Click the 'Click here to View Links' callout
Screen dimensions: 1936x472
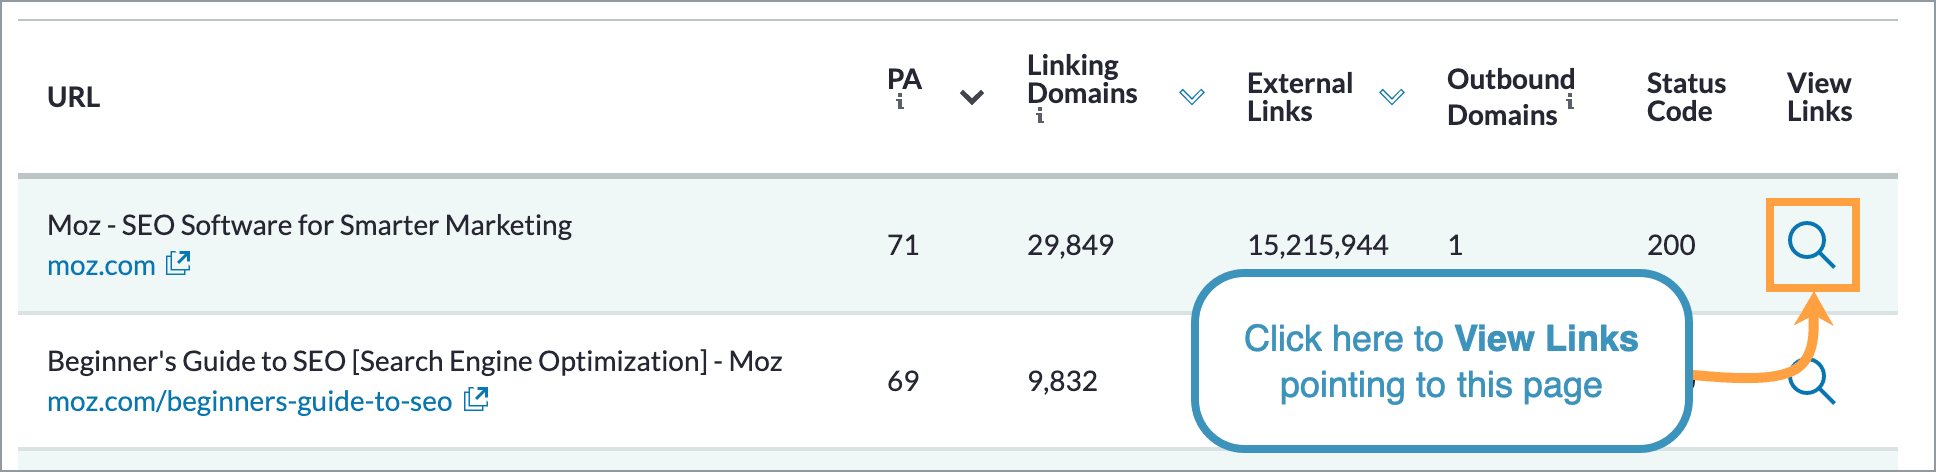click(x=1440, y=361)
